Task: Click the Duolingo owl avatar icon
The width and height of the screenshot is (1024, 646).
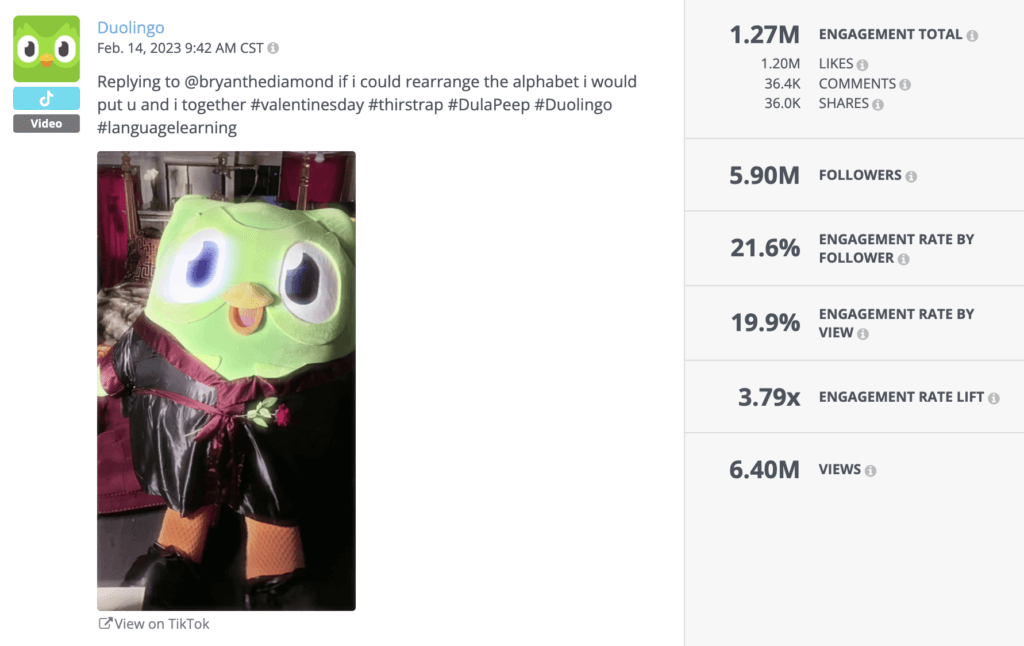Action: tap(46, 46)
